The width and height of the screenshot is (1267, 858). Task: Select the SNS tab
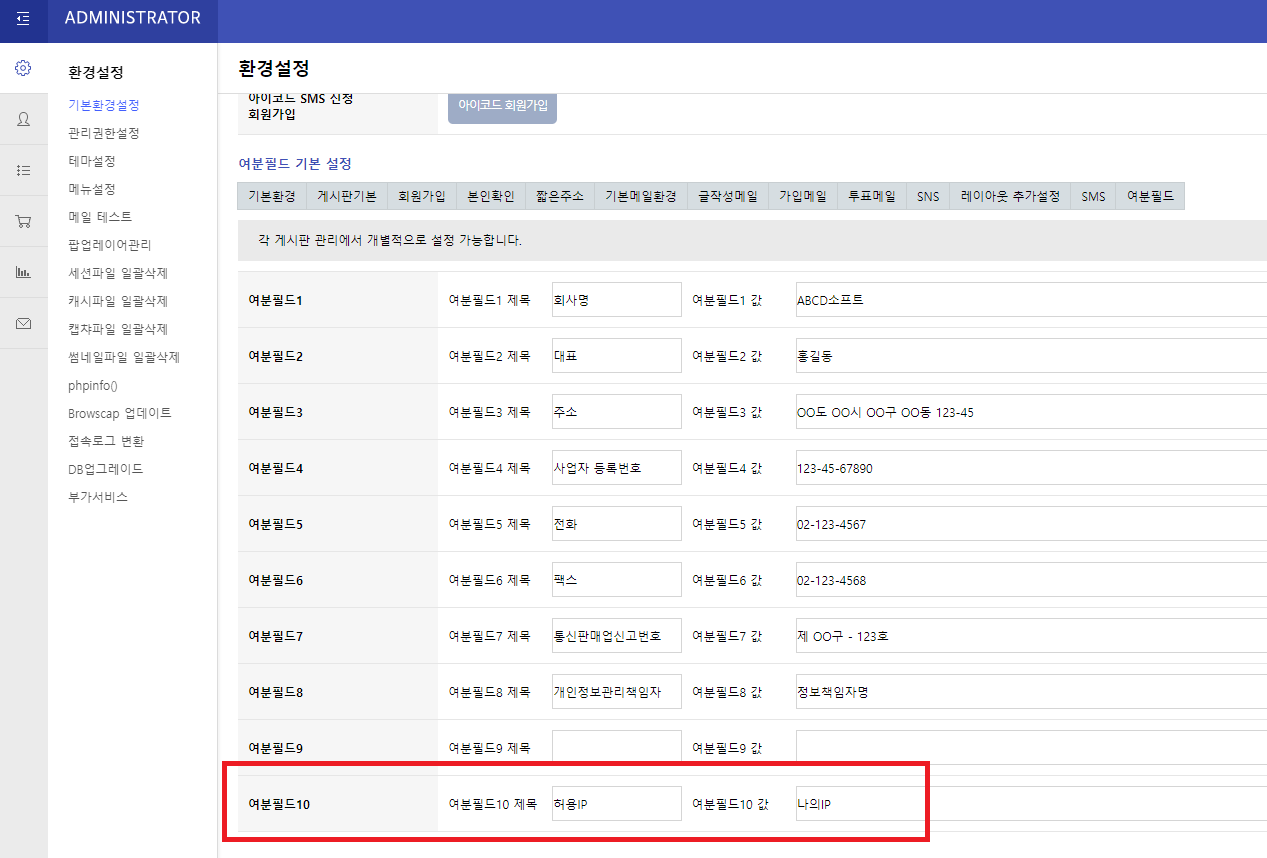tap(928, 197)
